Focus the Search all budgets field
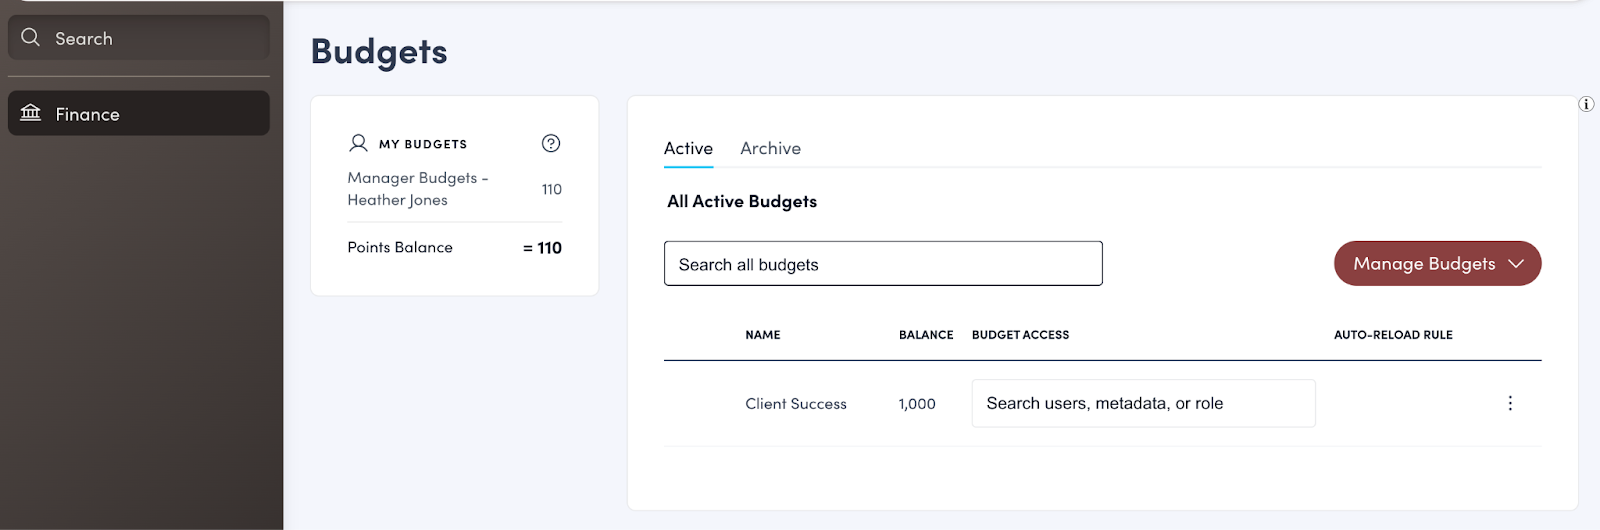The image size is (1600, 530). (883, 264)
